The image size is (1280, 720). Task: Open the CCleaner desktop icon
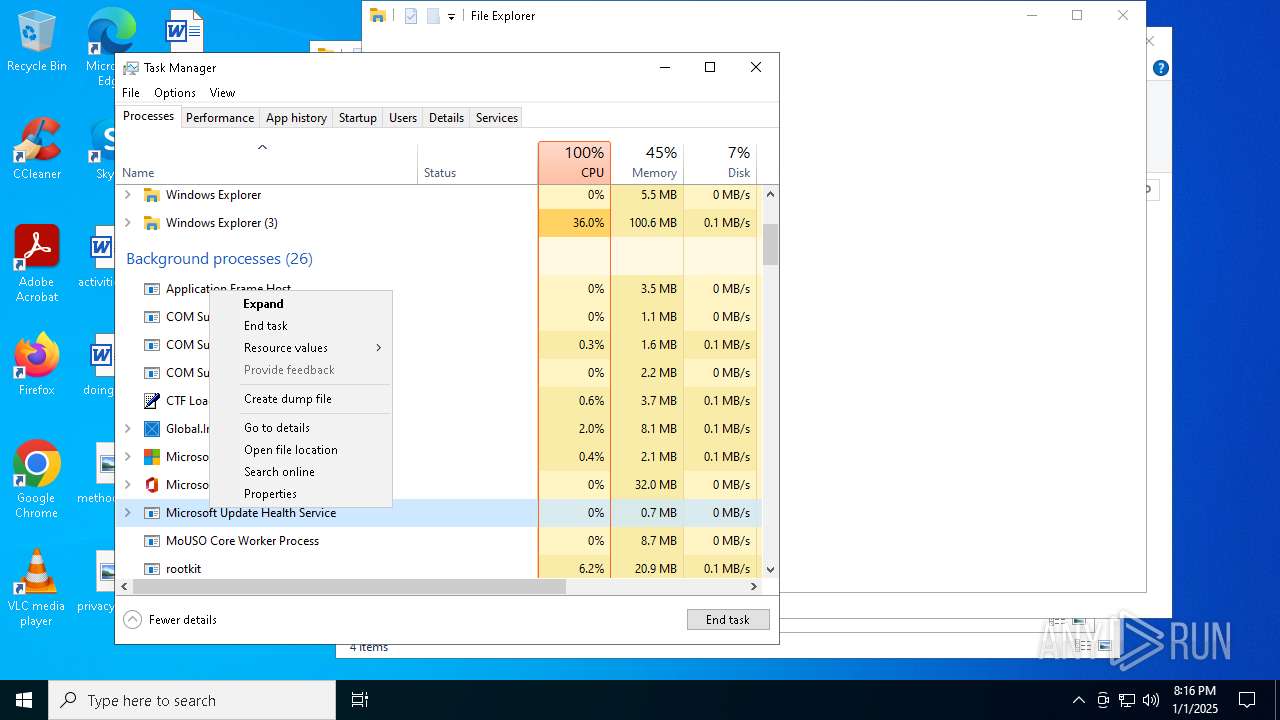37,149
